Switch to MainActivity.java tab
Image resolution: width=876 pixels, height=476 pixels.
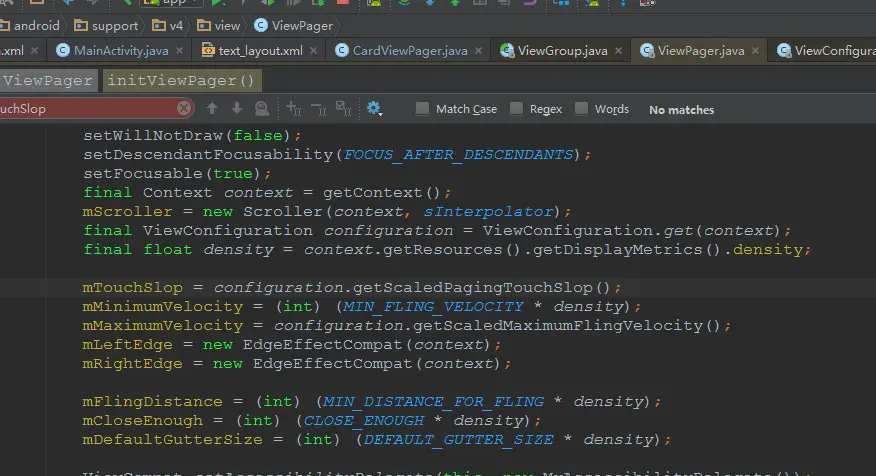tap(121, 51)
